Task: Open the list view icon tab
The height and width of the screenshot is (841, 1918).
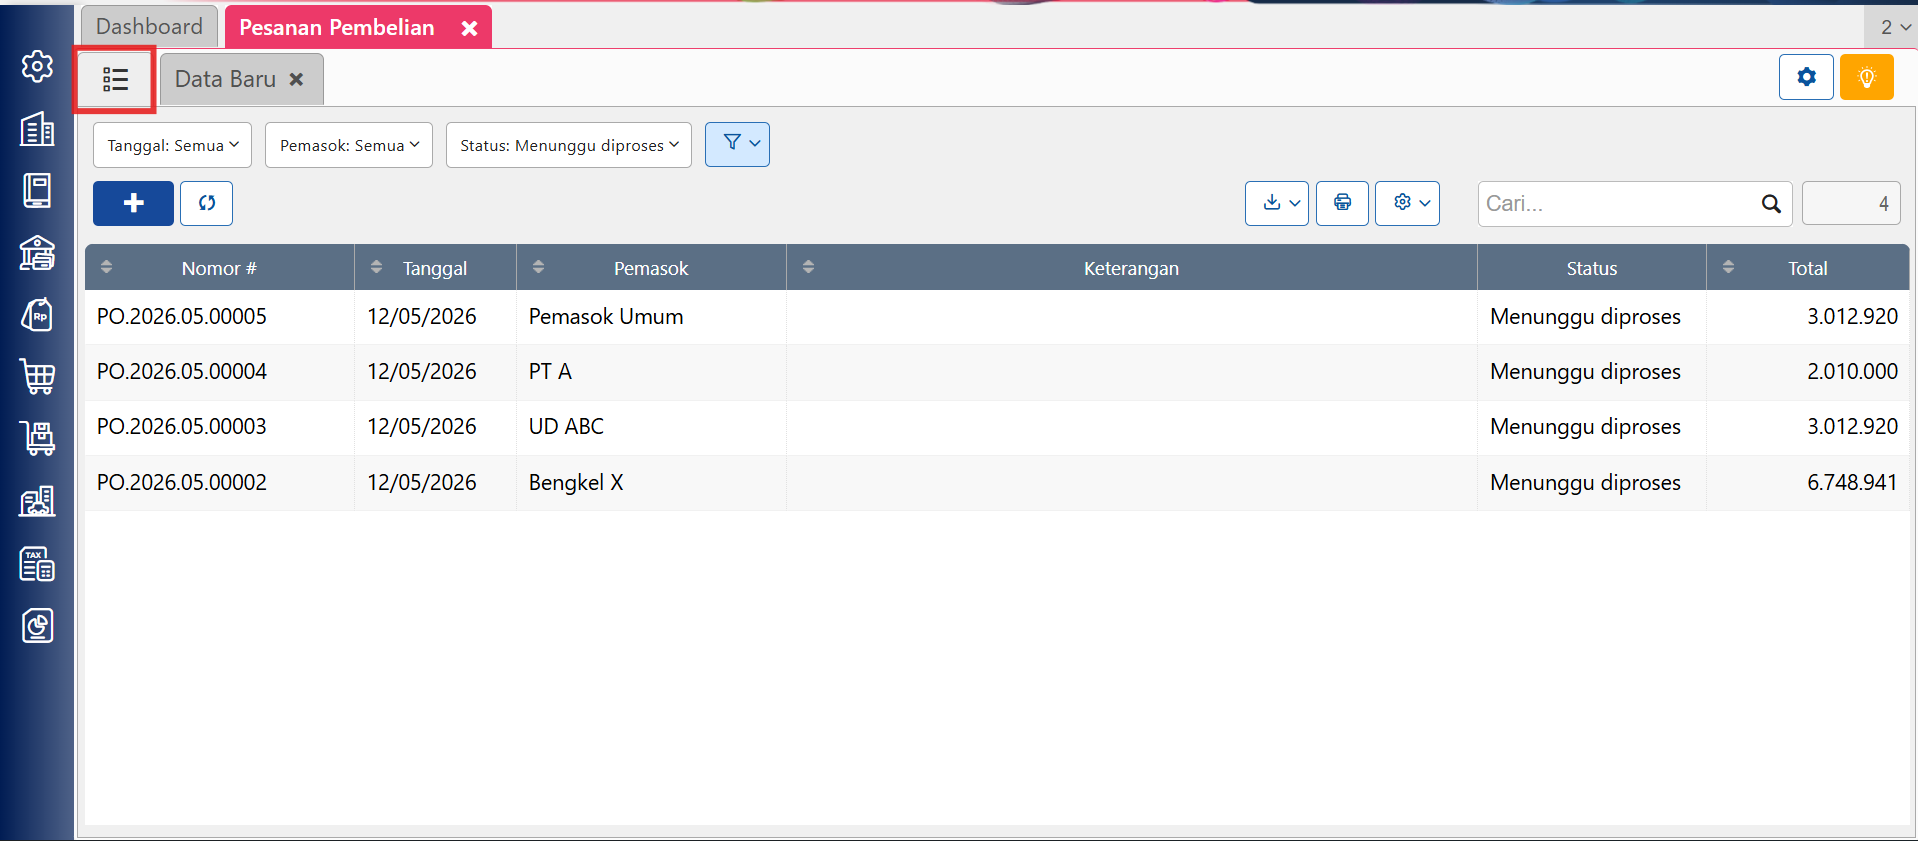Action: tap(115, 79)
